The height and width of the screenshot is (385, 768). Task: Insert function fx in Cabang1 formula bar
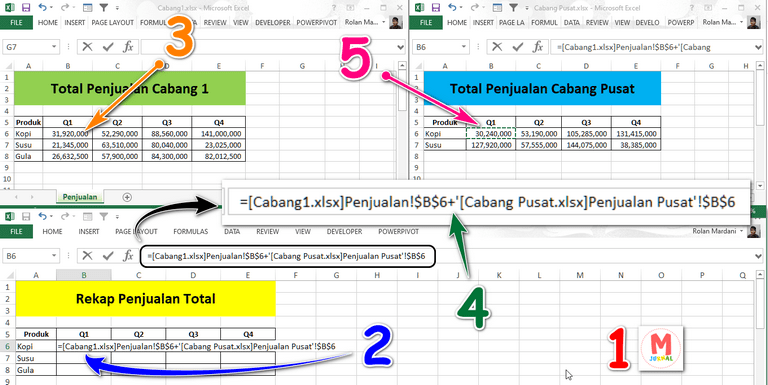128,47
